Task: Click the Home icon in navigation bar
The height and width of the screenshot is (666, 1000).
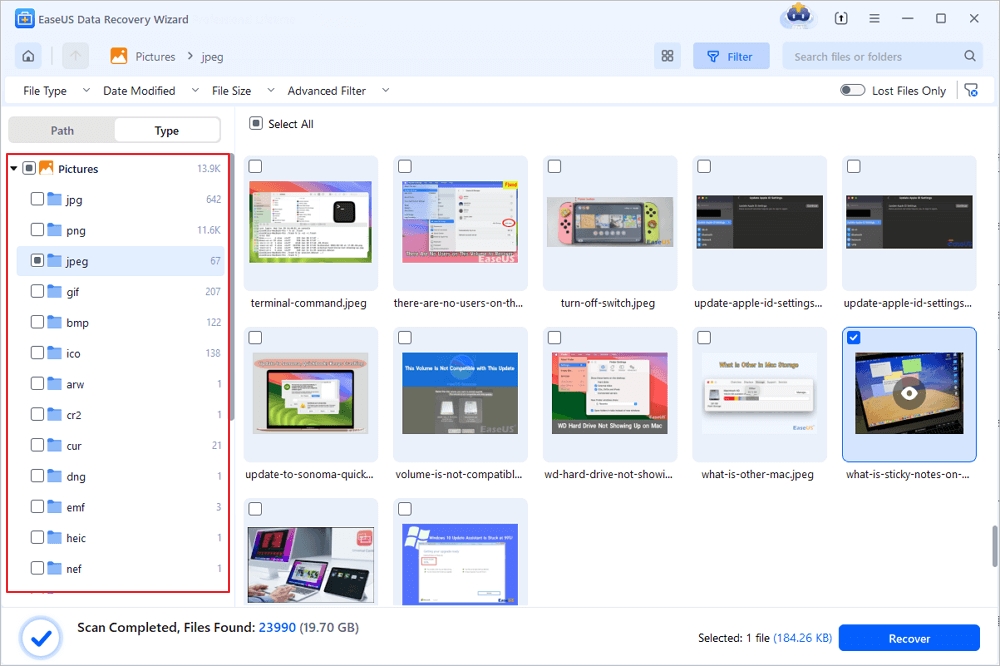Action: 28,56
